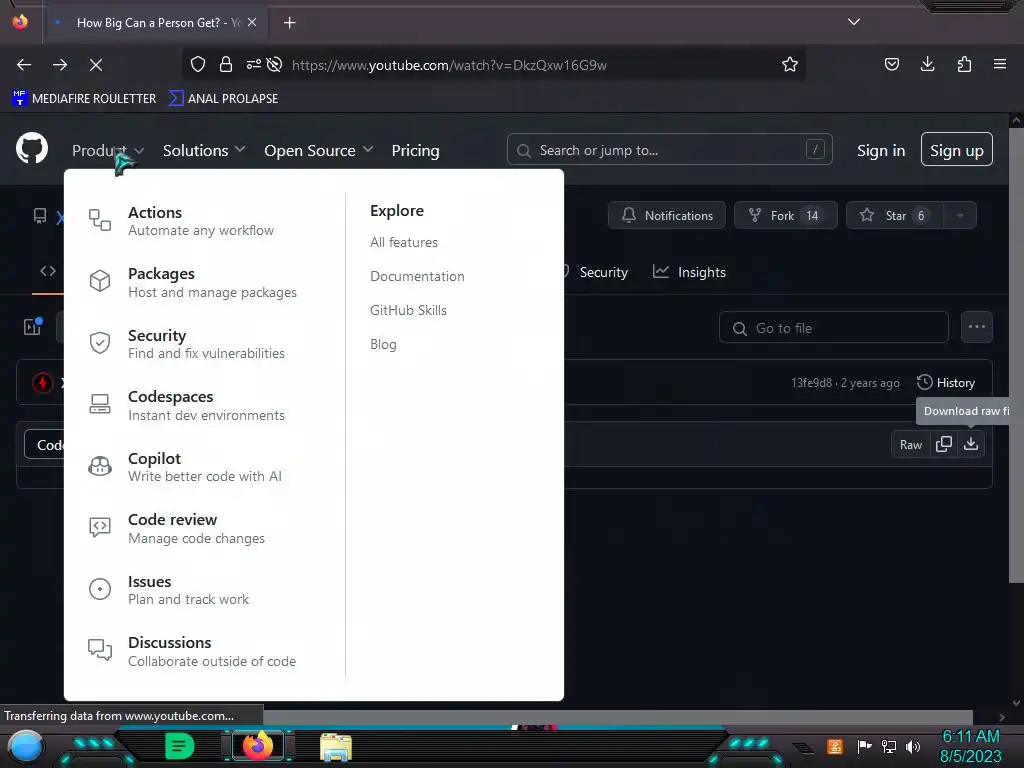Open the dropdown arrow beside Star button
Viewport: 1024px width, 768px height.
pyautogui.click(x=960, y=215)
